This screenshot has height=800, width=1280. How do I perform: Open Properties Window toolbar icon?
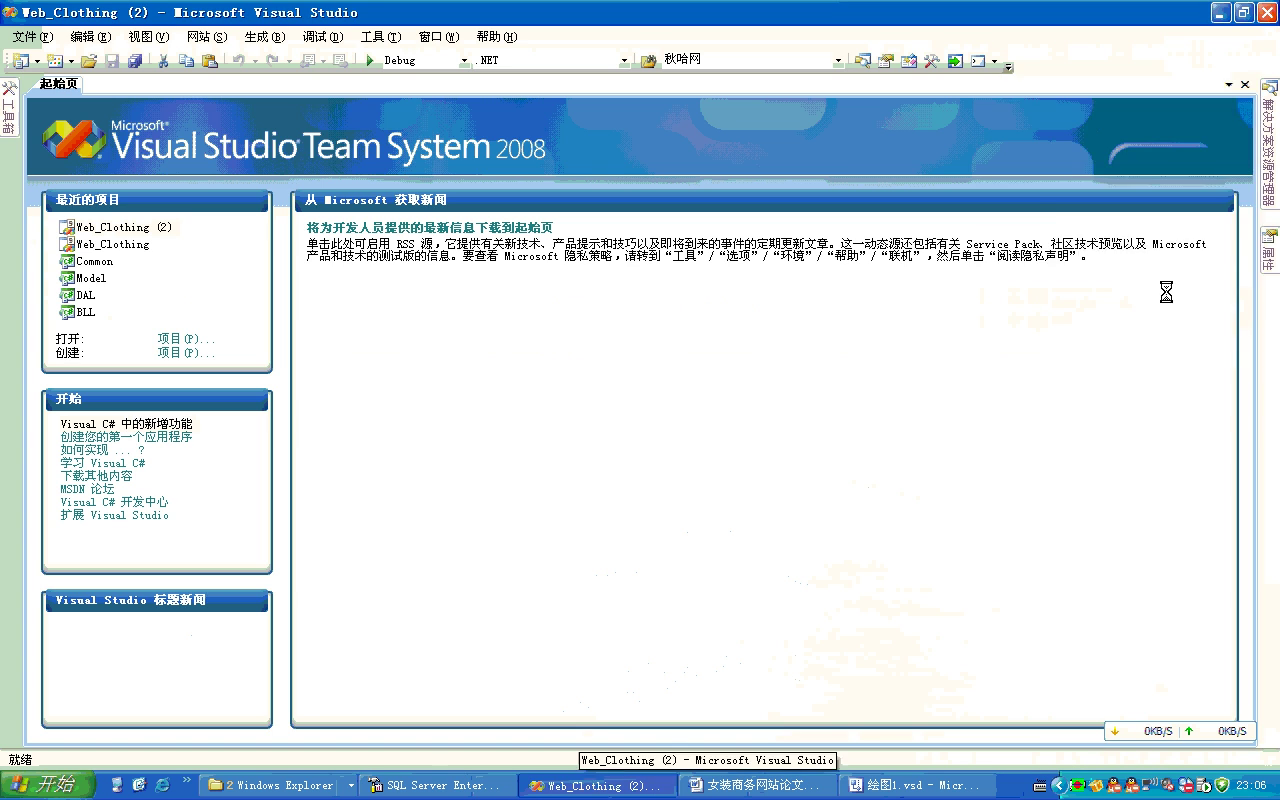click(x=885, y=61)
